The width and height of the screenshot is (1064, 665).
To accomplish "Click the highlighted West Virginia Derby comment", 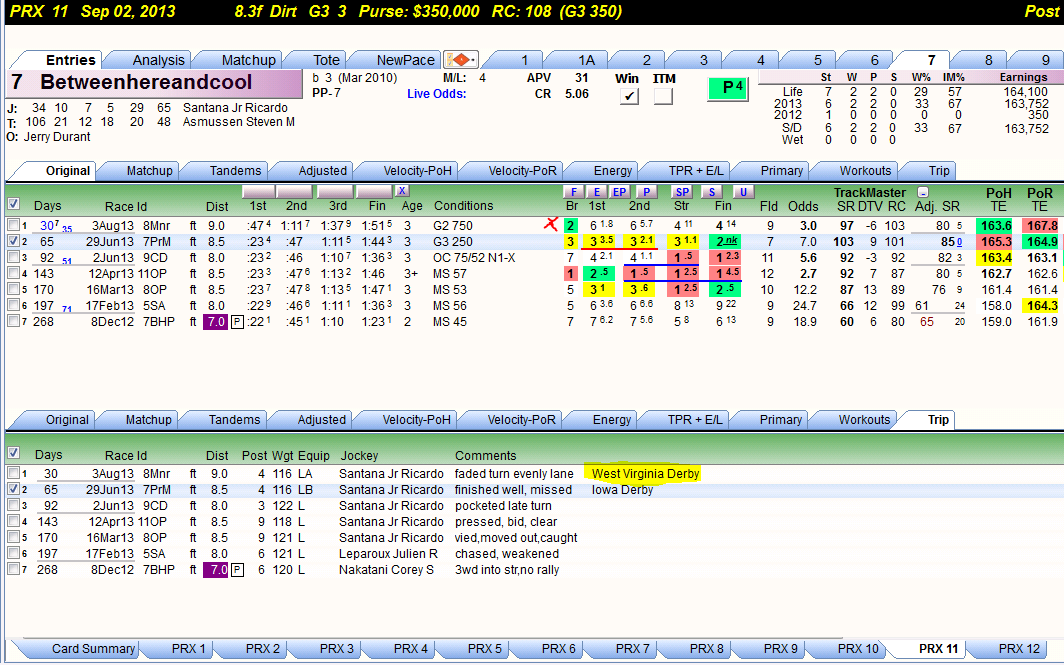I will pyautogui.click(x=645, y=474).
